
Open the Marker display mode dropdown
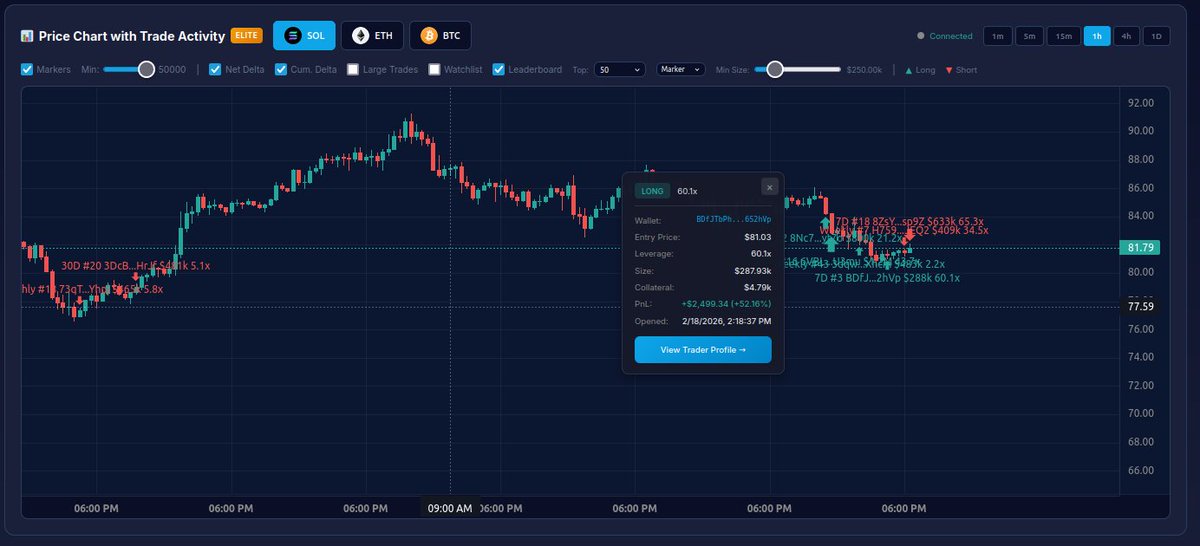point(681,70)
